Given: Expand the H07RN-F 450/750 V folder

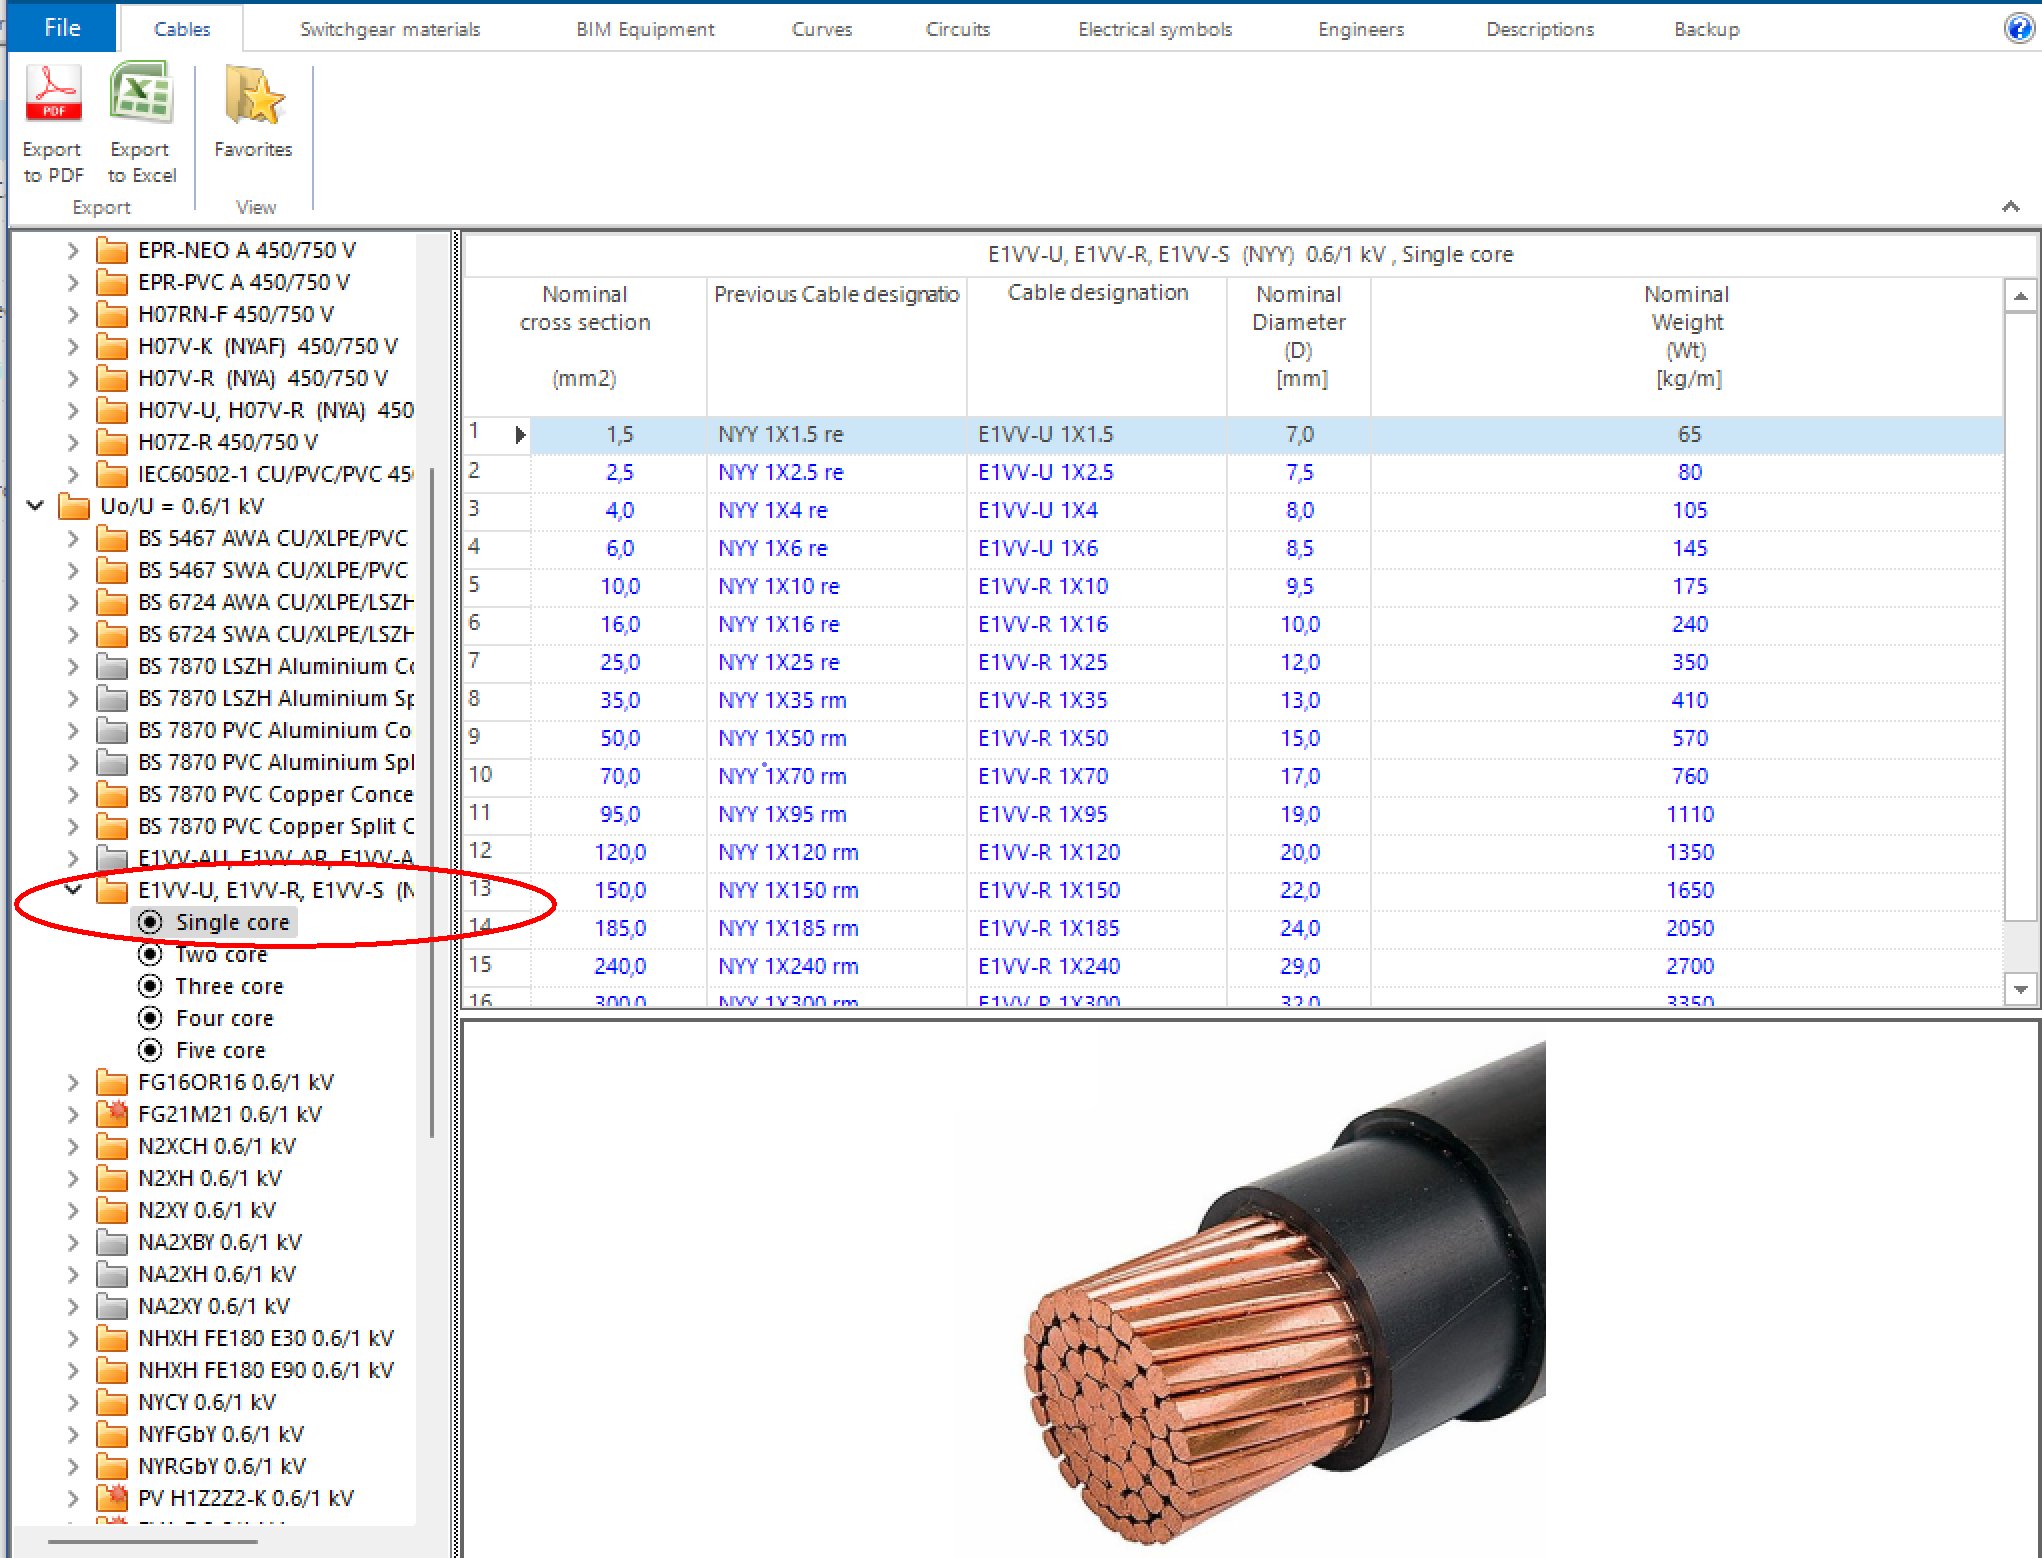Looking at the screenshot, I should [73, 314].
